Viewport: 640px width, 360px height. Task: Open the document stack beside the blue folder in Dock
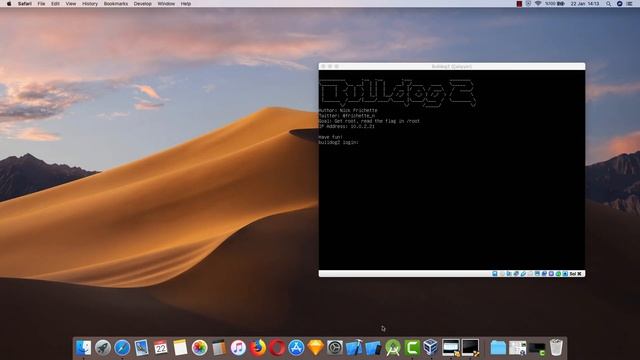coord(517,348)
